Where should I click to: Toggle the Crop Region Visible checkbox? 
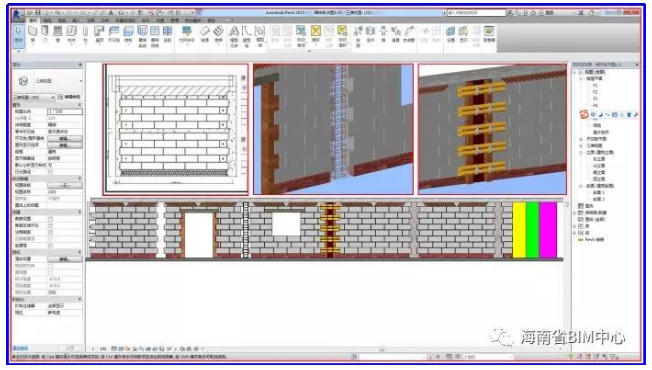pyautogui.click(x=50, y=225)
